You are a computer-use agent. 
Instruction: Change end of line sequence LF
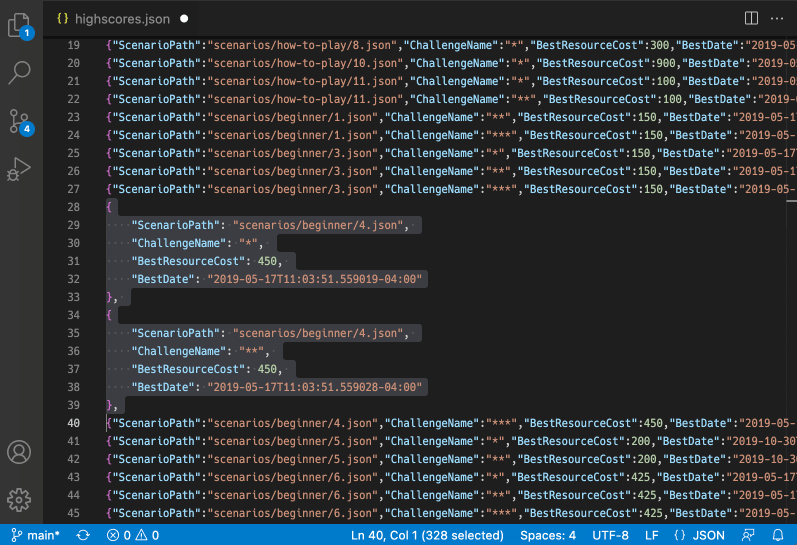[x=652, y=535]
